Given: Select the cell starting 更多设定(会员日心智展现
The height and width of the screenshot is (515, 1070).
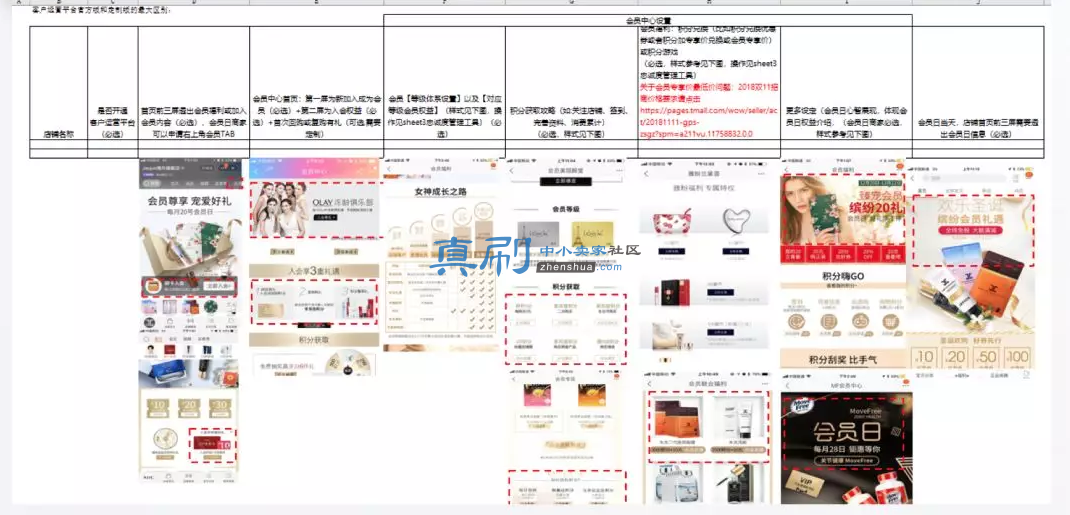Looking at the screenshot, I should click(846, 83).
